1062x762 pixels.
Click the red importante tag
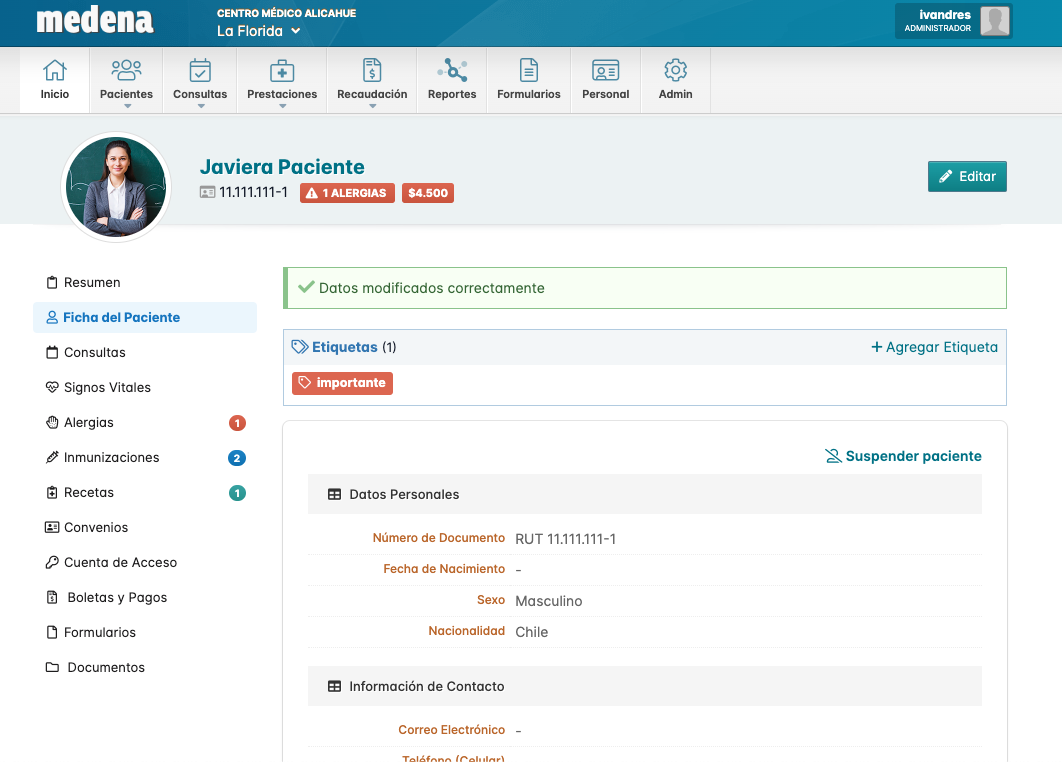[342, 383]
